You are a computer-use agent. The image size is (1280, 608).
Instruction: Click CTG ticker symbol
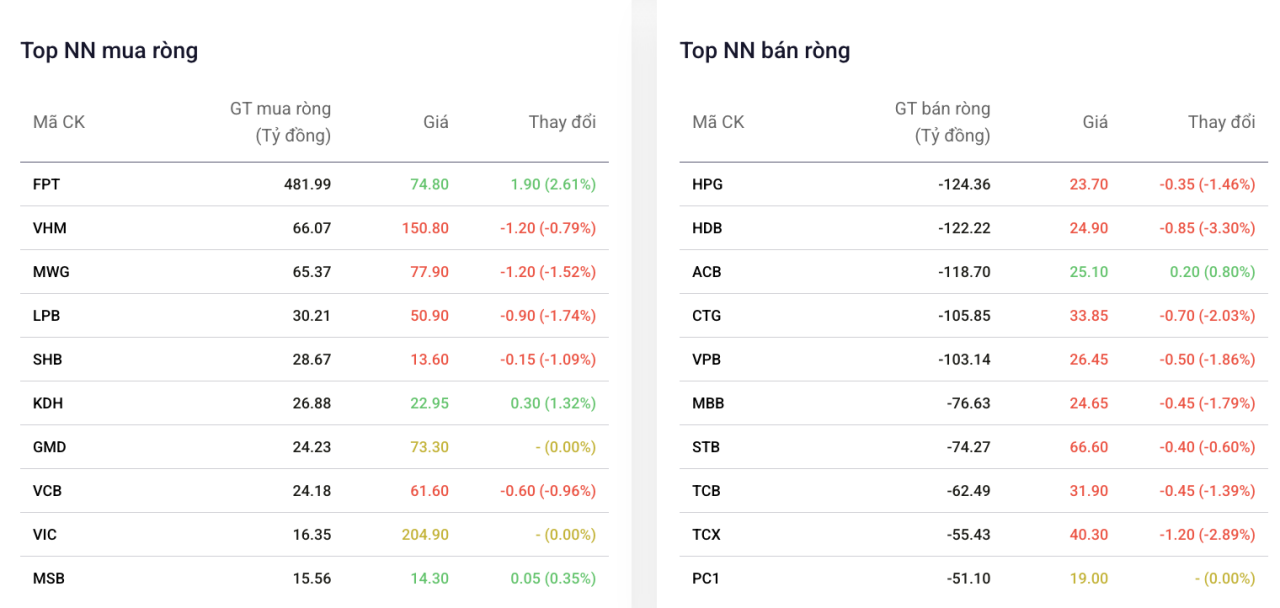click(x=706, y=316)
